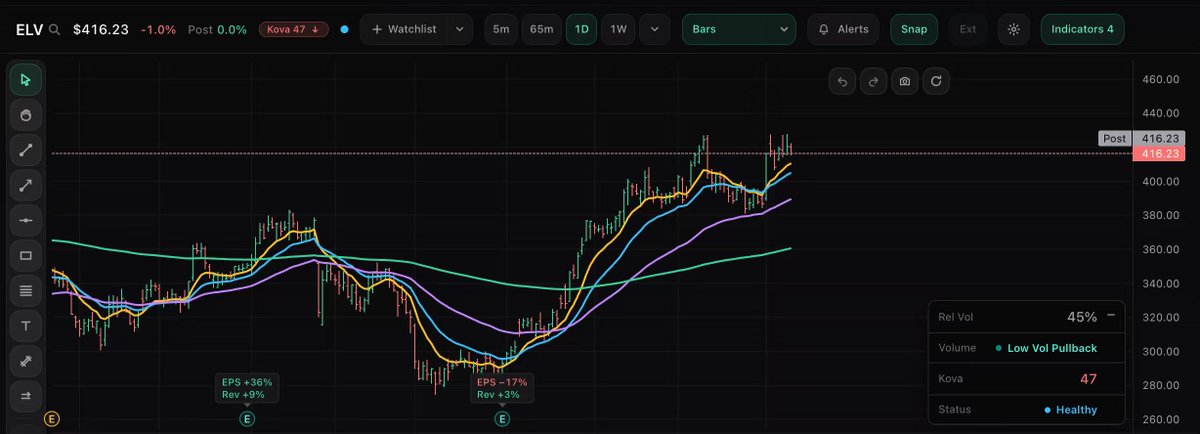Add ELV to Watchlist

click(x=404, y=30)
